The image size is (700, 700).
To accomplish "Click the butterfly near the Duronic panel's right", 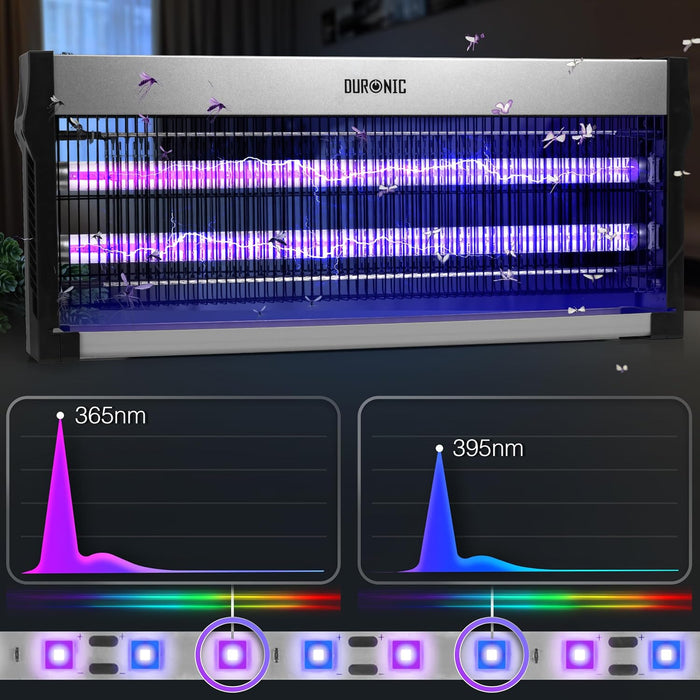I will tap(503, 107).
